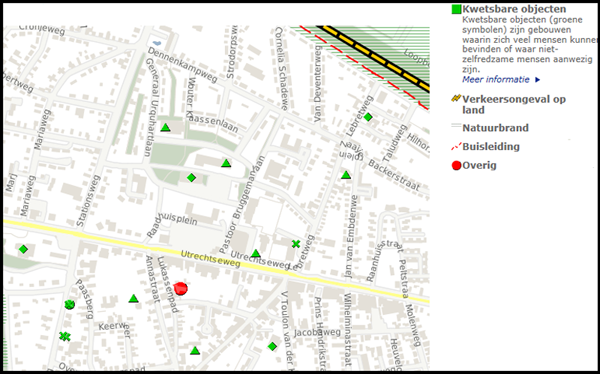
Task: Click the green triangle near Klaassenlaan building
Action: (226, 163)
